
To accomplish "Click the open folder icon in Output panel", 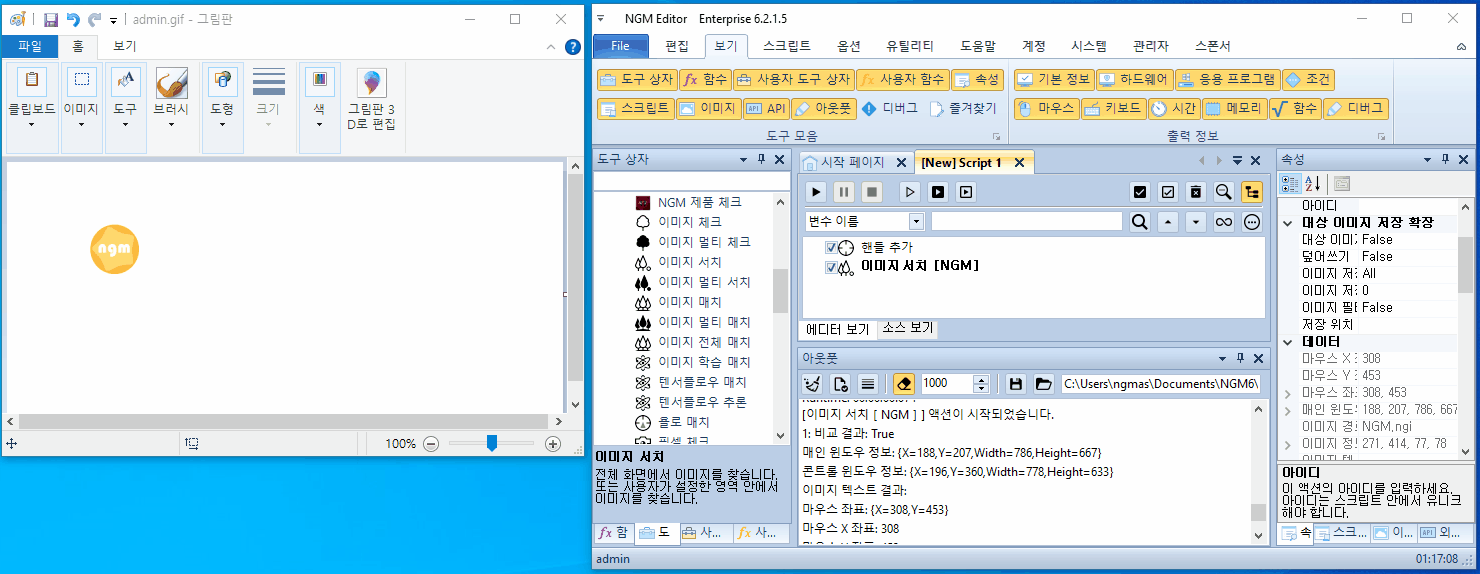I will point(1043,383).
